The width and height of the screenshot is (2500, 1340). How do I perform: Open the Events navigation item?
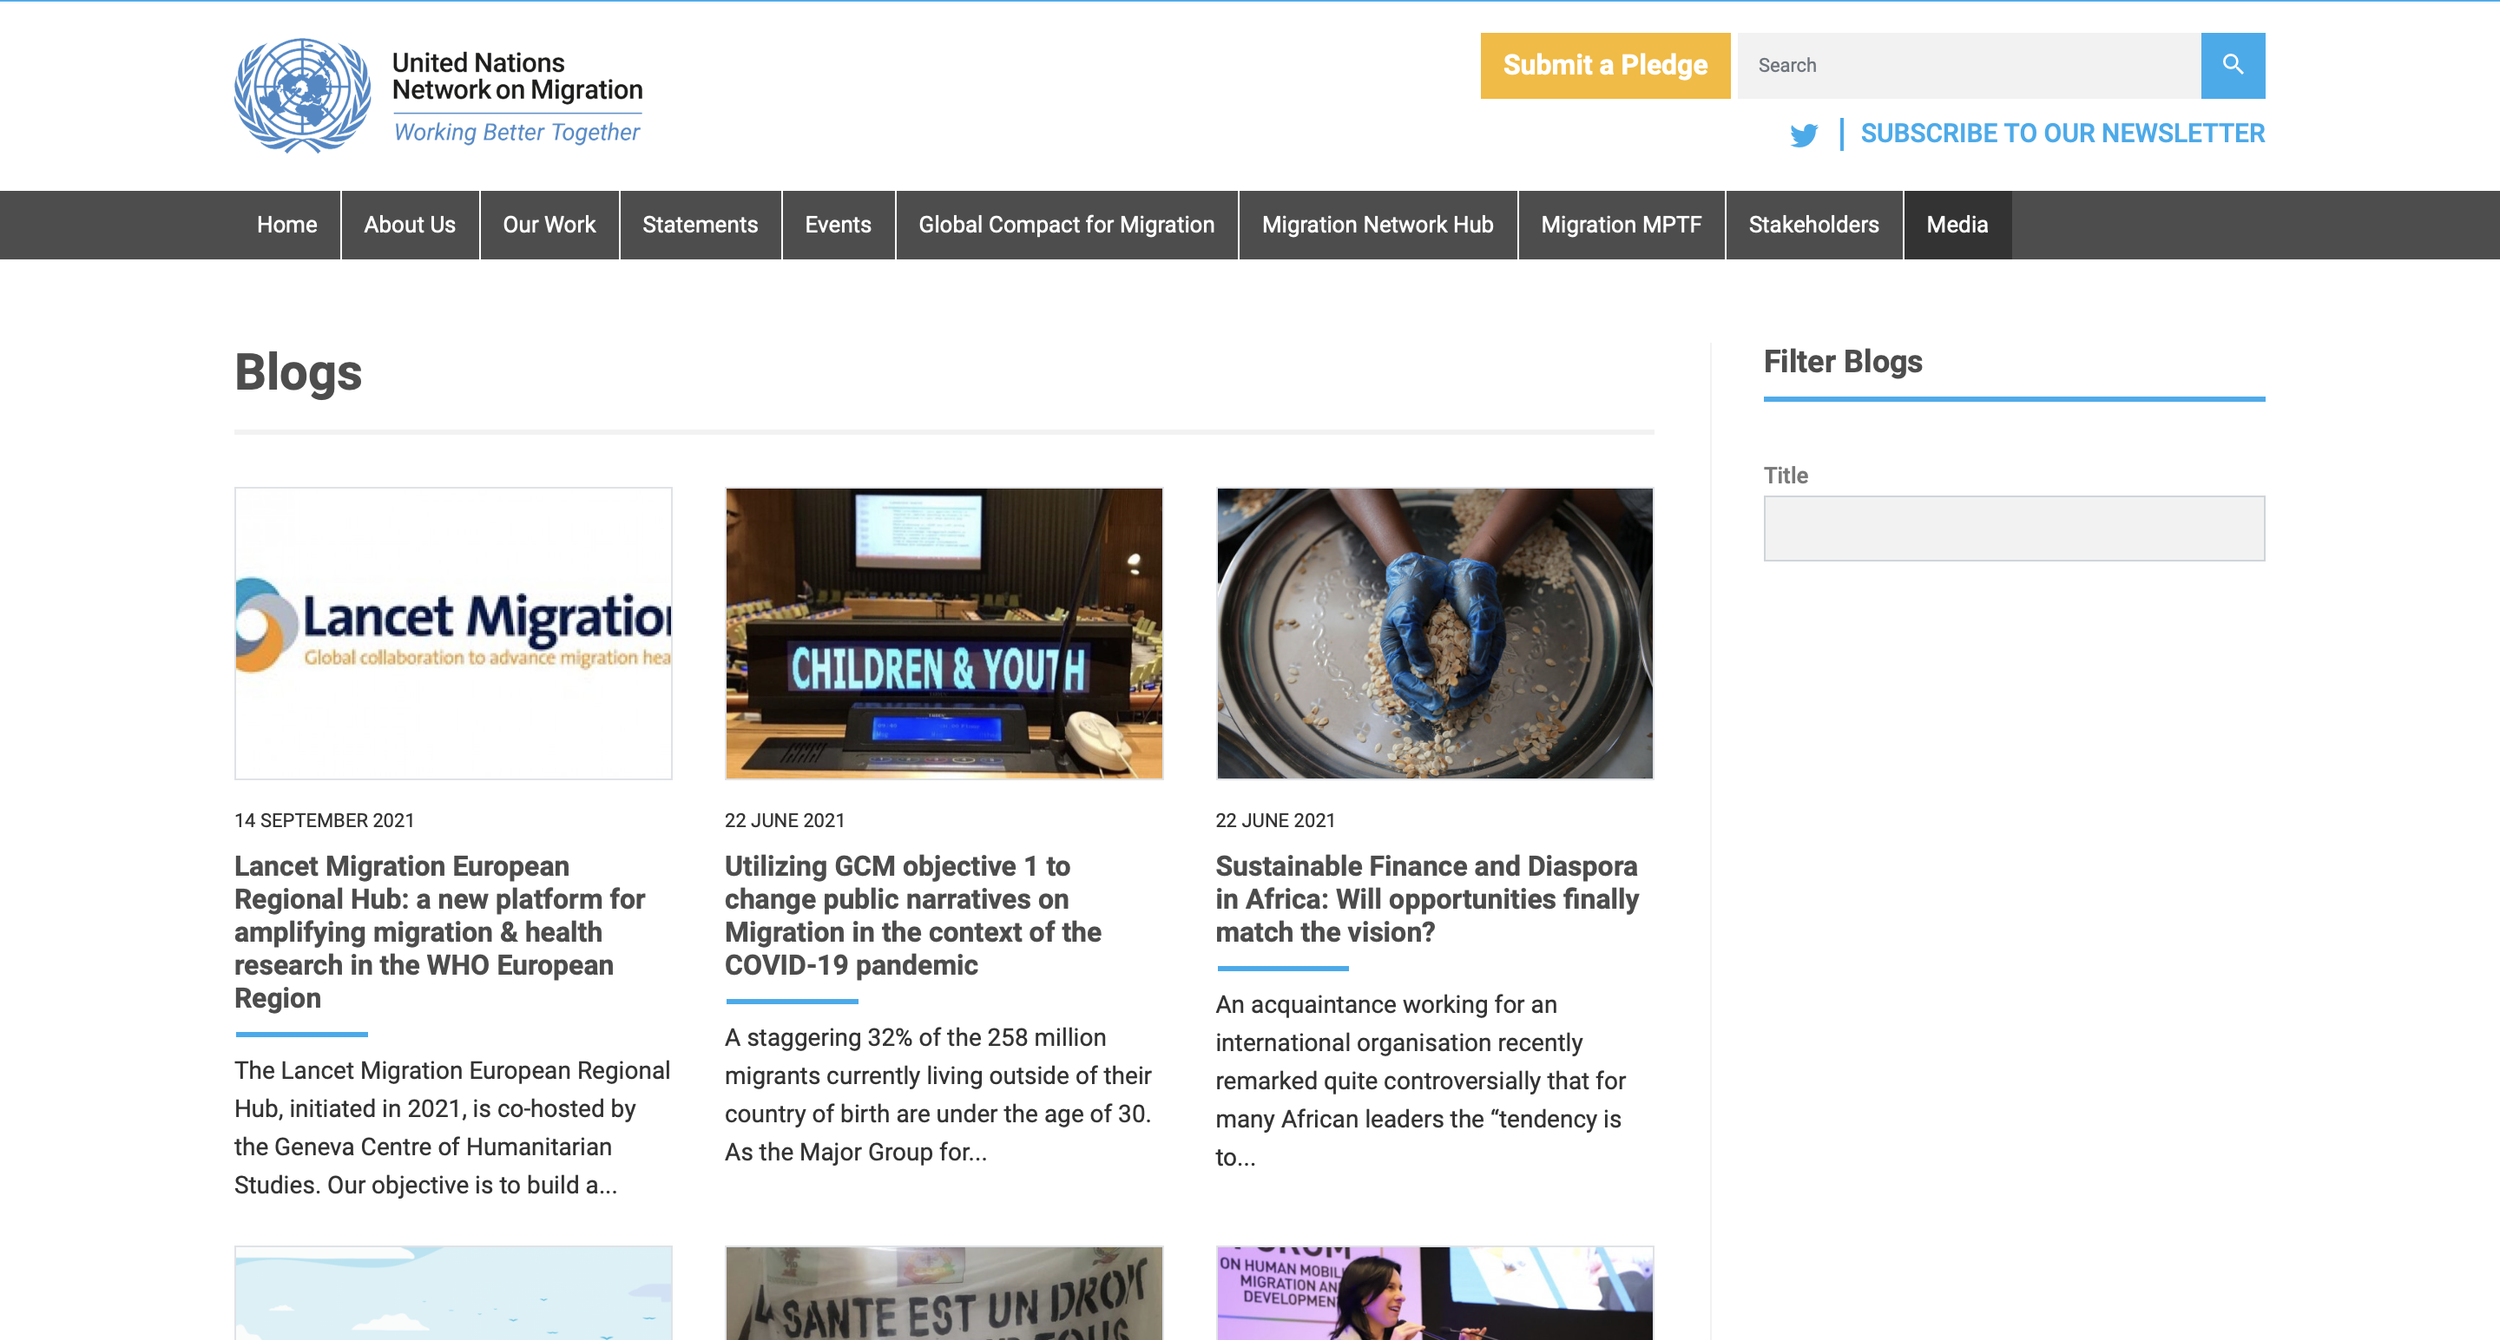[838, 225]
